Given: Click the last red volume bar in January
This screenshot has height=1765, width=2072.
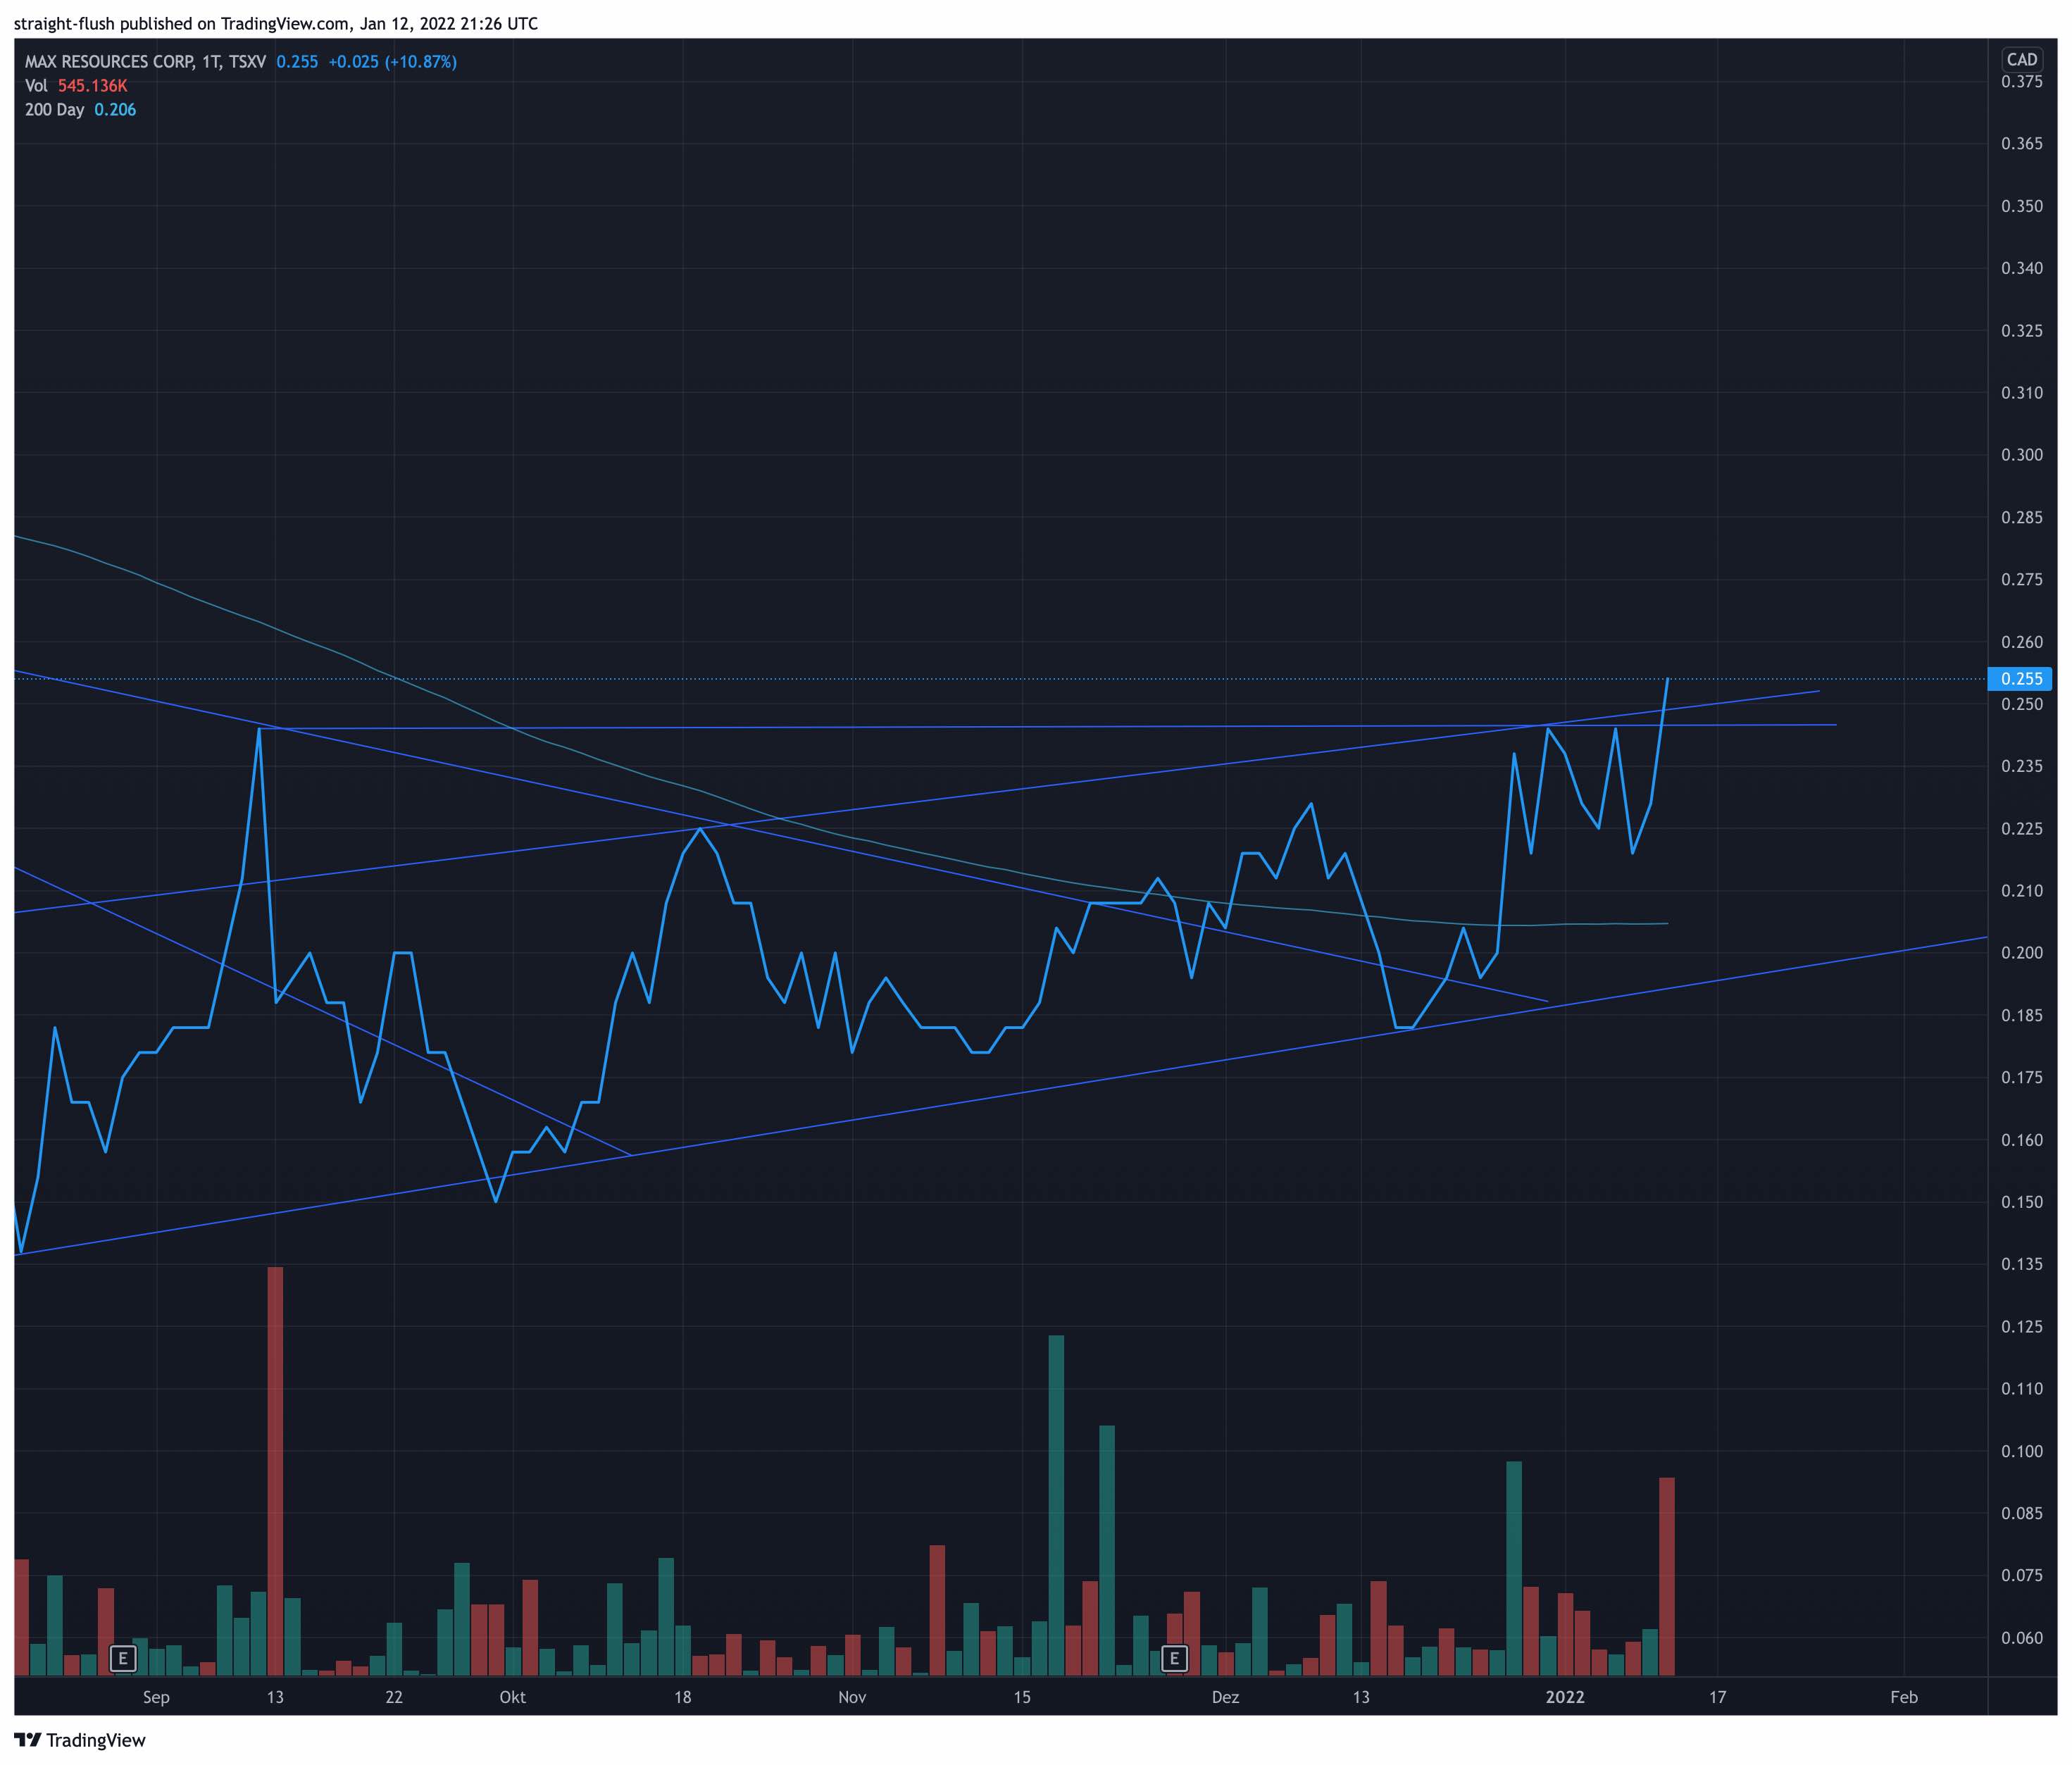Looking at the screenshot, I should 1666,1576.
